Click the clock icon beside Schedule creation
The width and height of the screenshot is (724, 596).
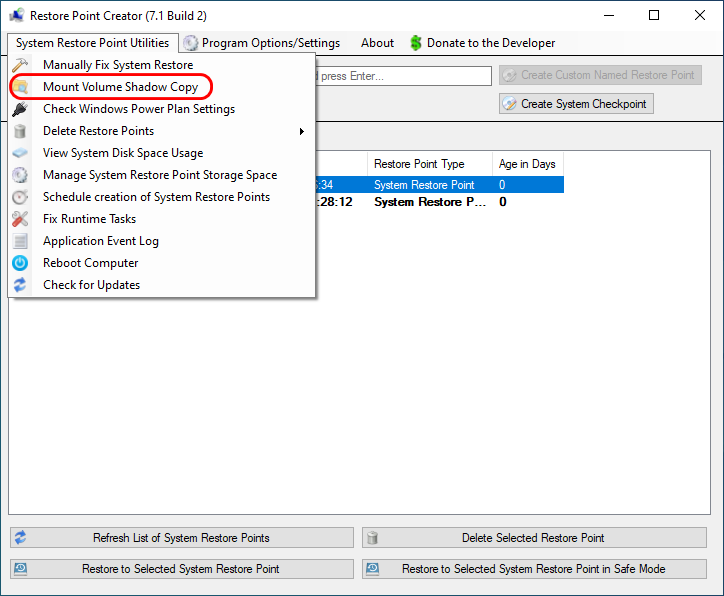click(20, 197)
